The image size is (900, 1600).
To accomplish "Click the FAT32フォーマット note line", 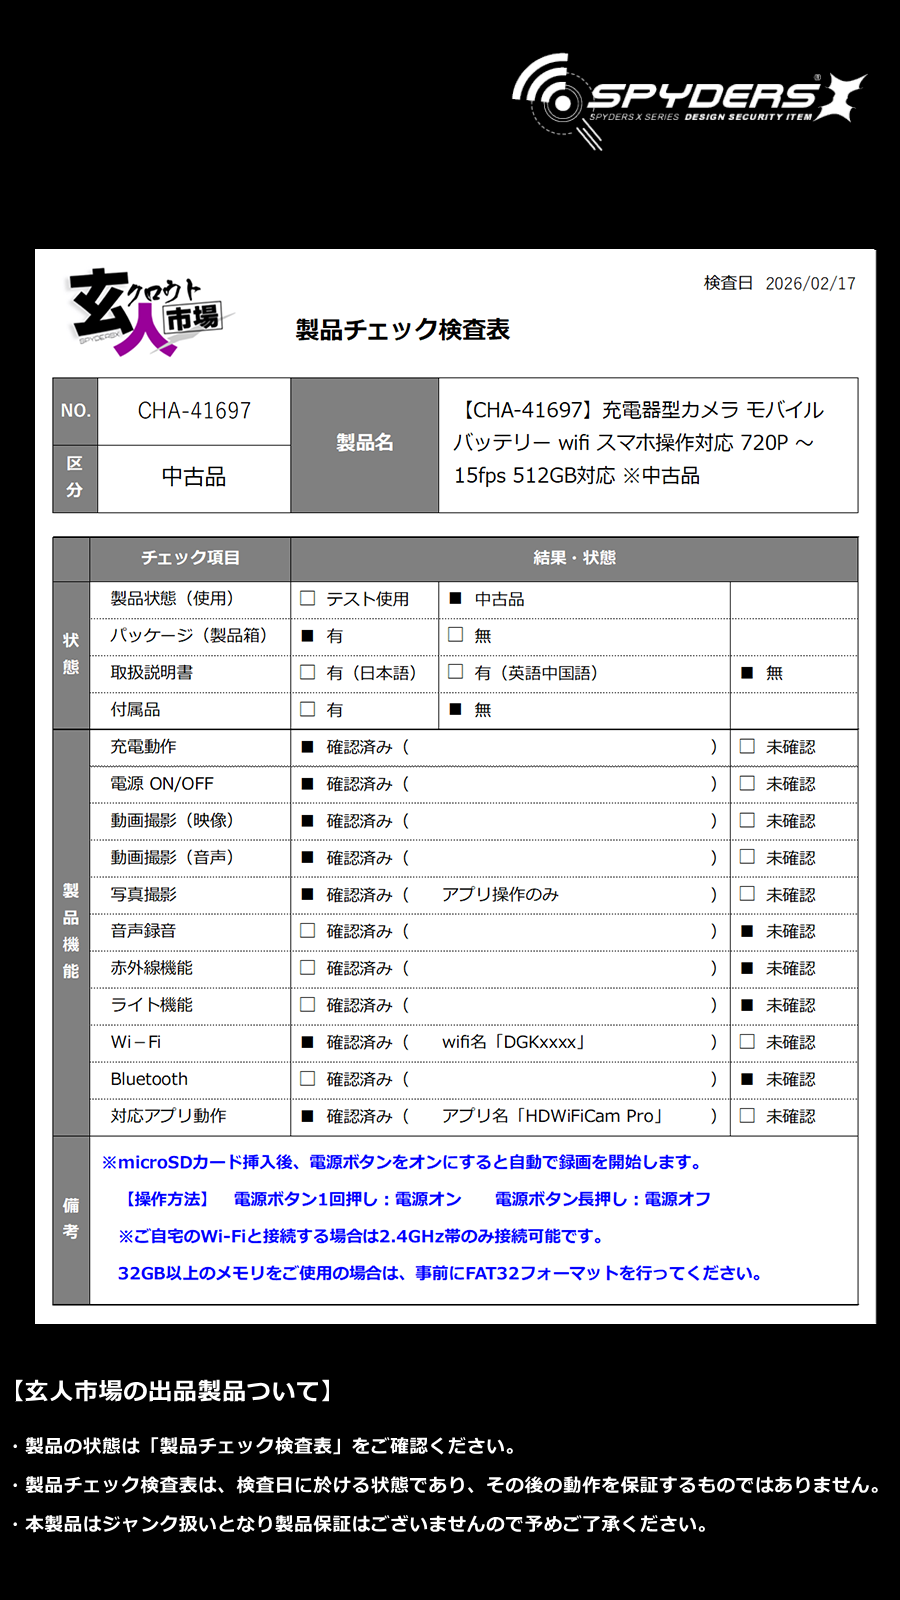I will 442,1273.
